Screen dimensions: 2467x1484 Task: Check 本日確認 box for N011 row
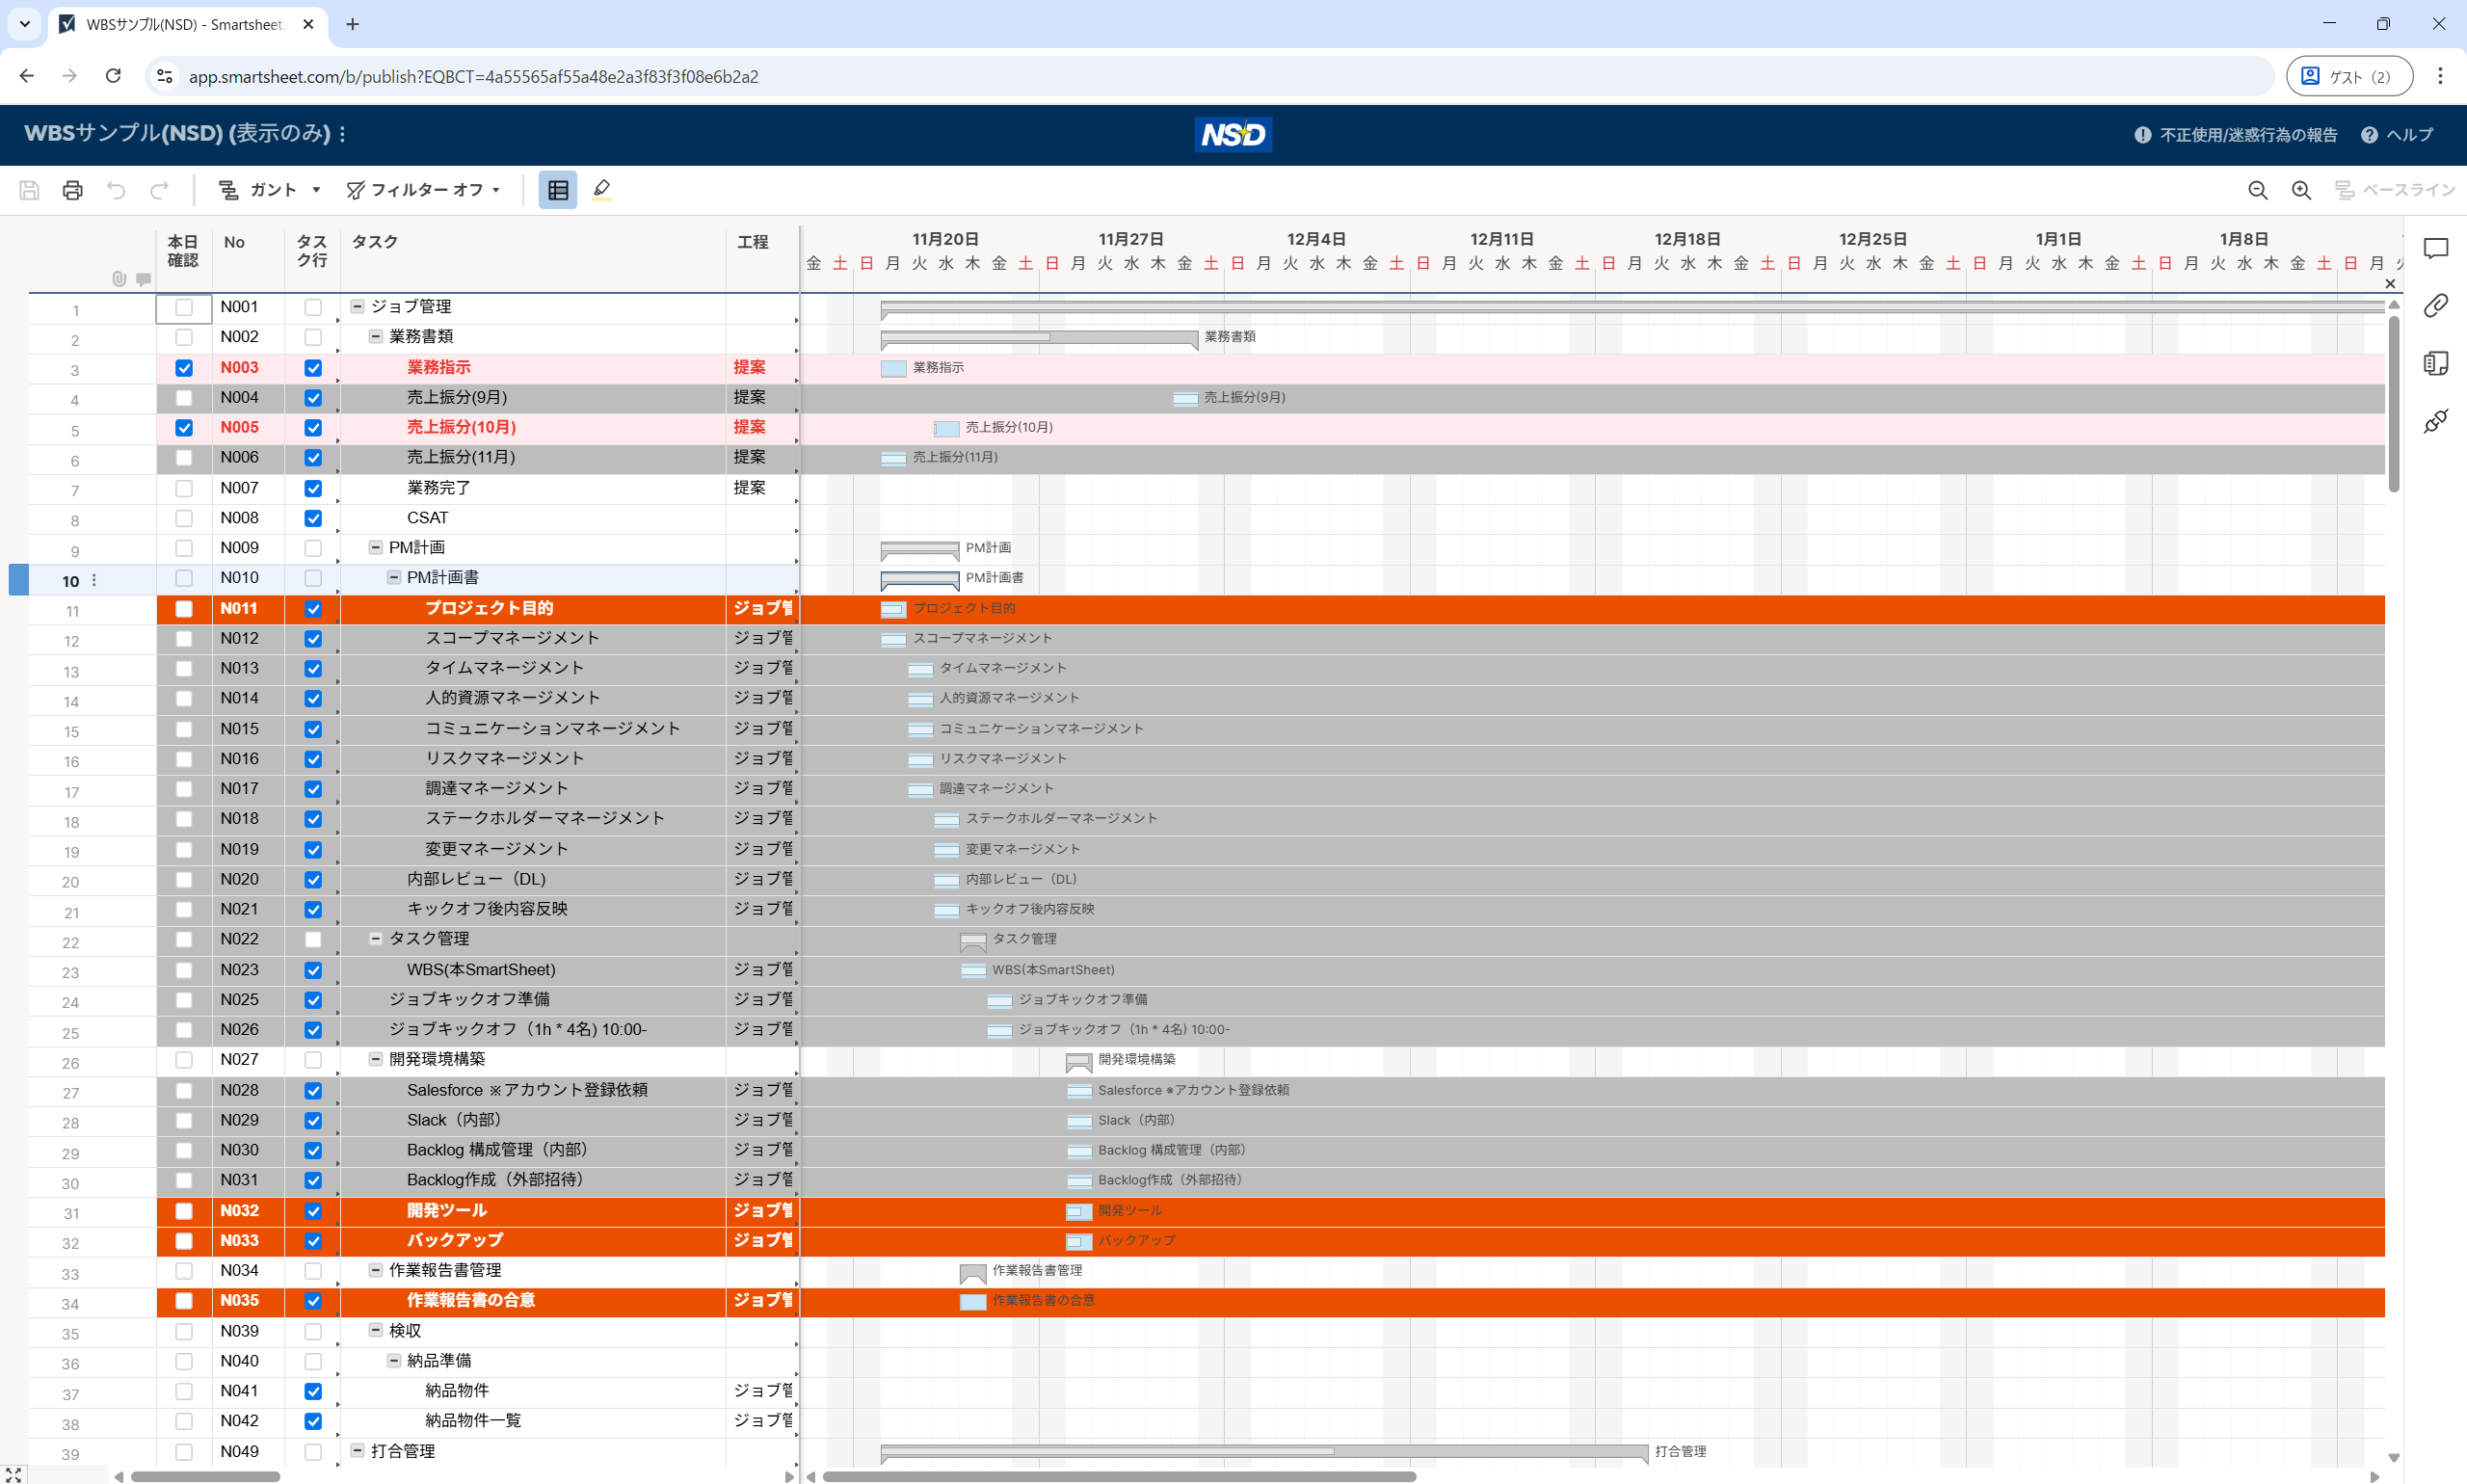point(184,609)
